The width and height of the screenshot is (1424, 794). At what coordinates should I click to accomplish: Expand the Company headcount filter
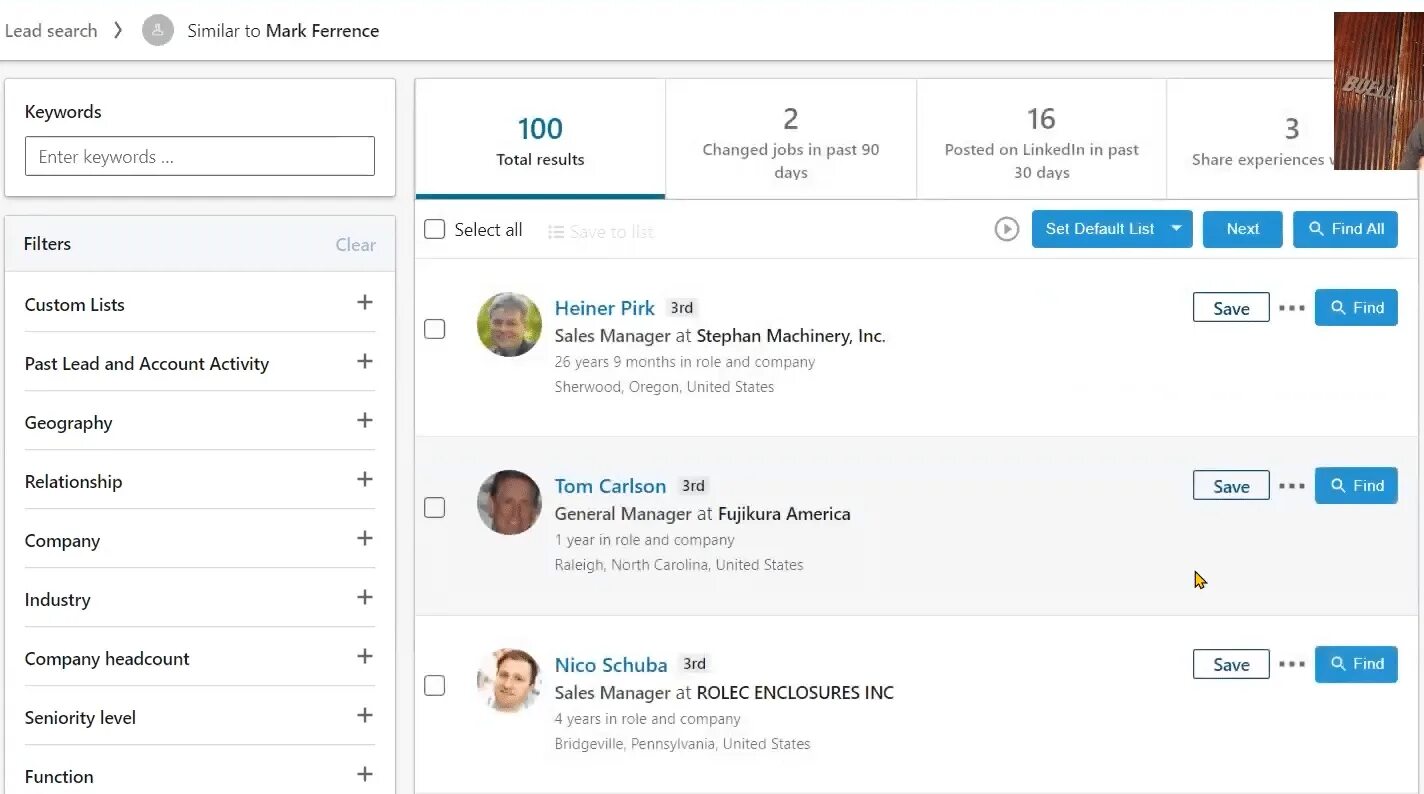coord(364,657)
